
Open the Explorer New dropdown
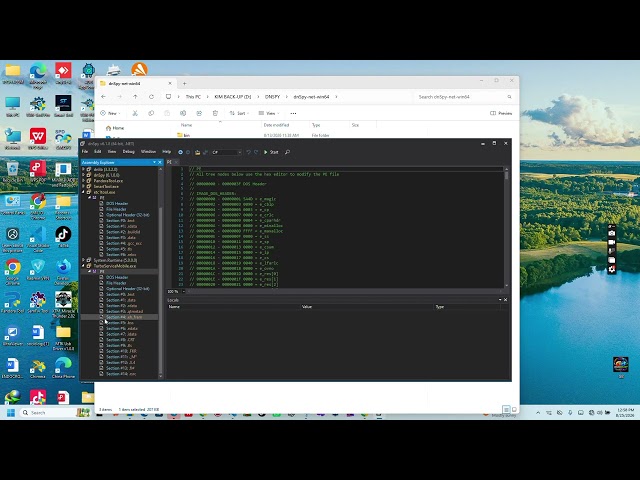111,113
